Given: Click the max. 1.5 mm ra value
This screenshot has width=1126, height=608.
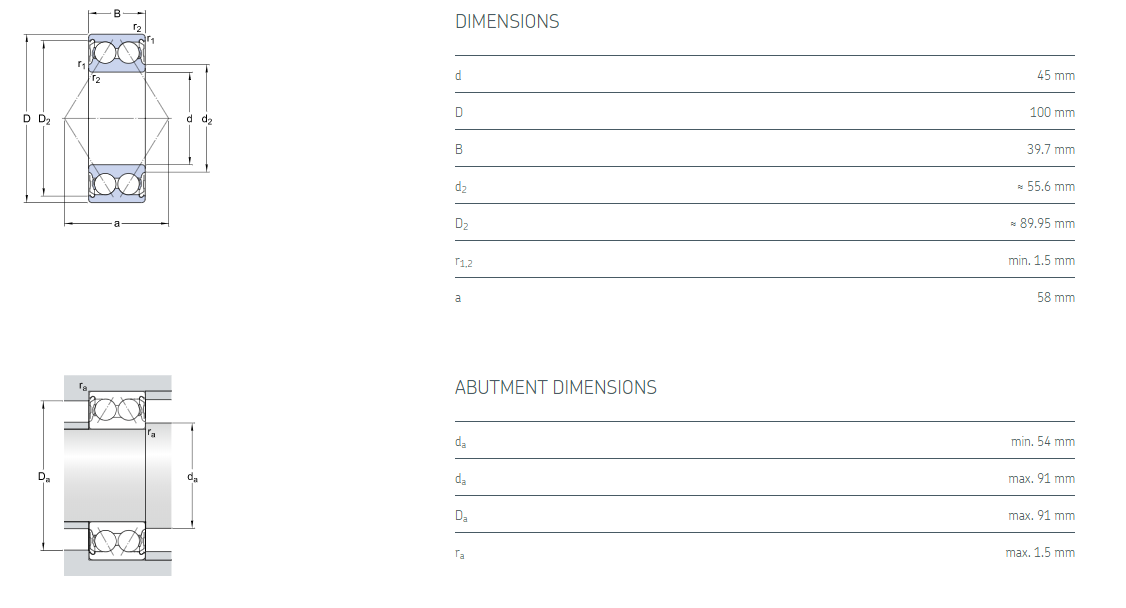Looking at the screenshot, I should pyautogui.click(x=1040, y=552).
